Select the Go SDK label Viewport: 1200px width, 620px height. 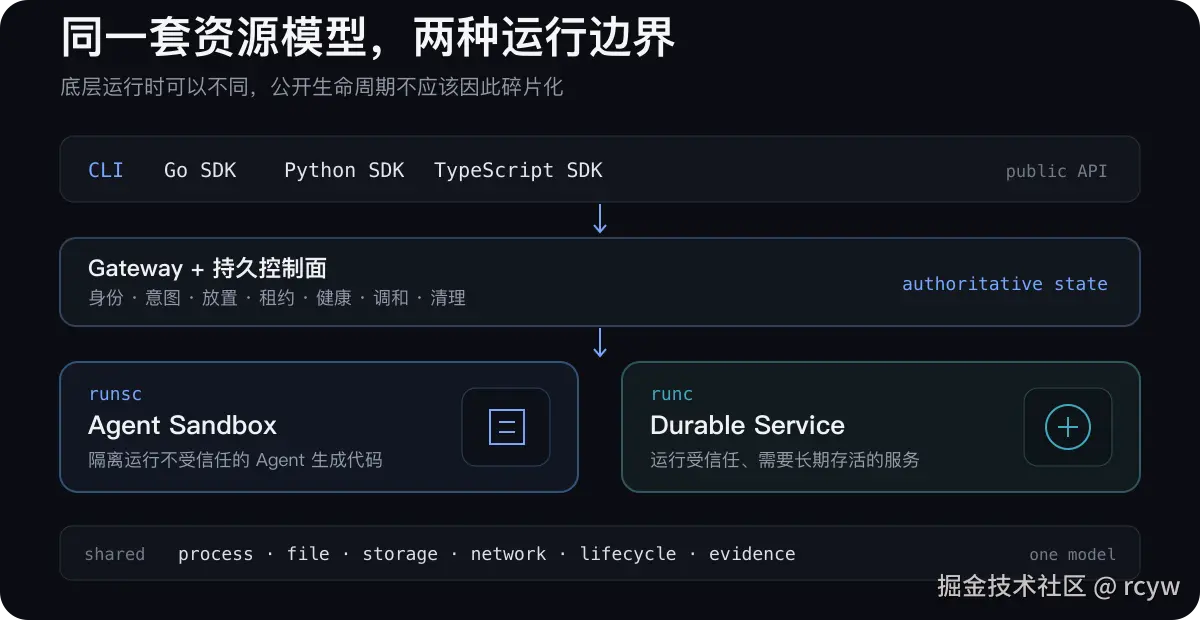pyautogui.click(x=200, y=170)
